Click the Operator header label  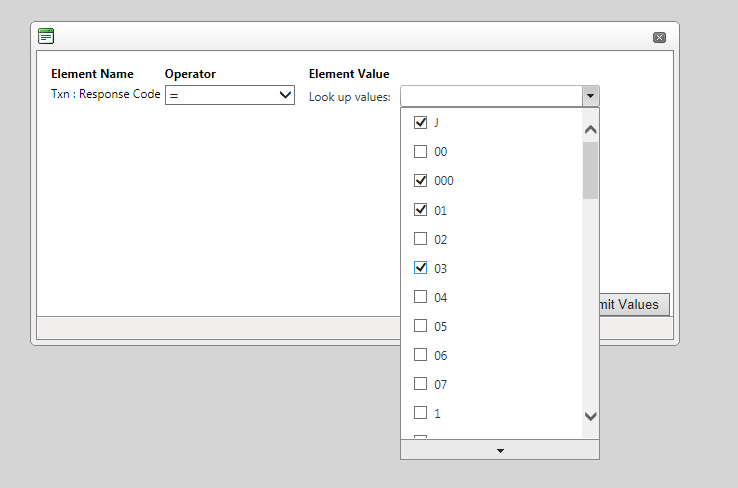(x=190, y=74)
